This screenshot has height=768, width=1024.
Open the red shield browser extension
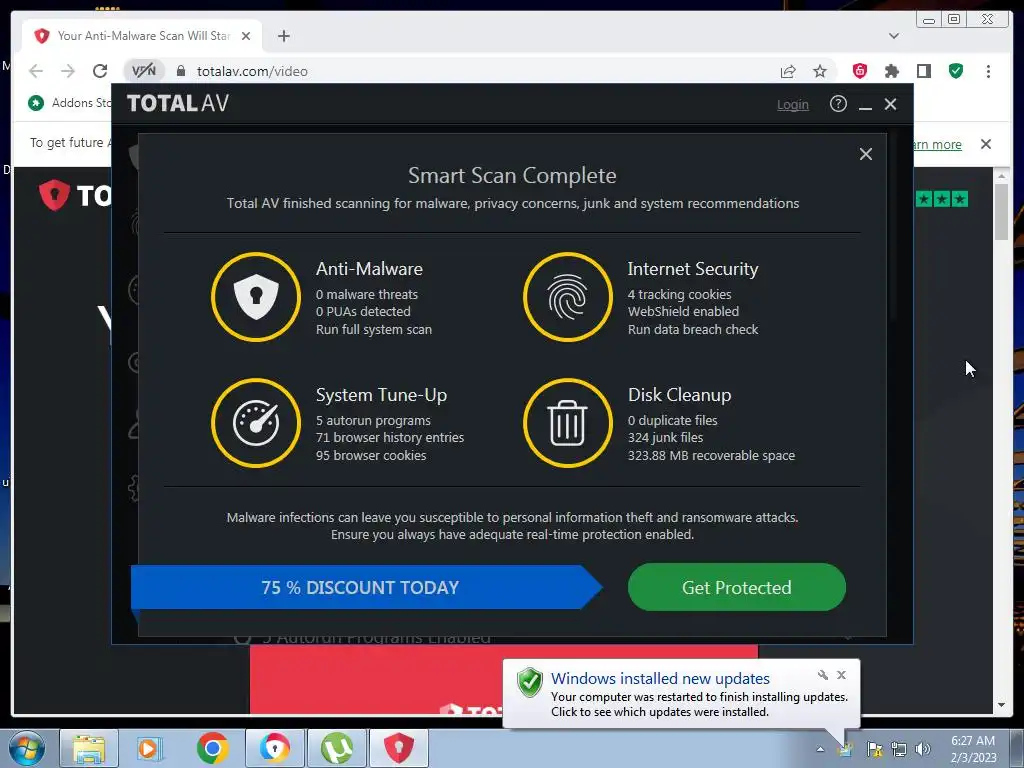(860, 71)
